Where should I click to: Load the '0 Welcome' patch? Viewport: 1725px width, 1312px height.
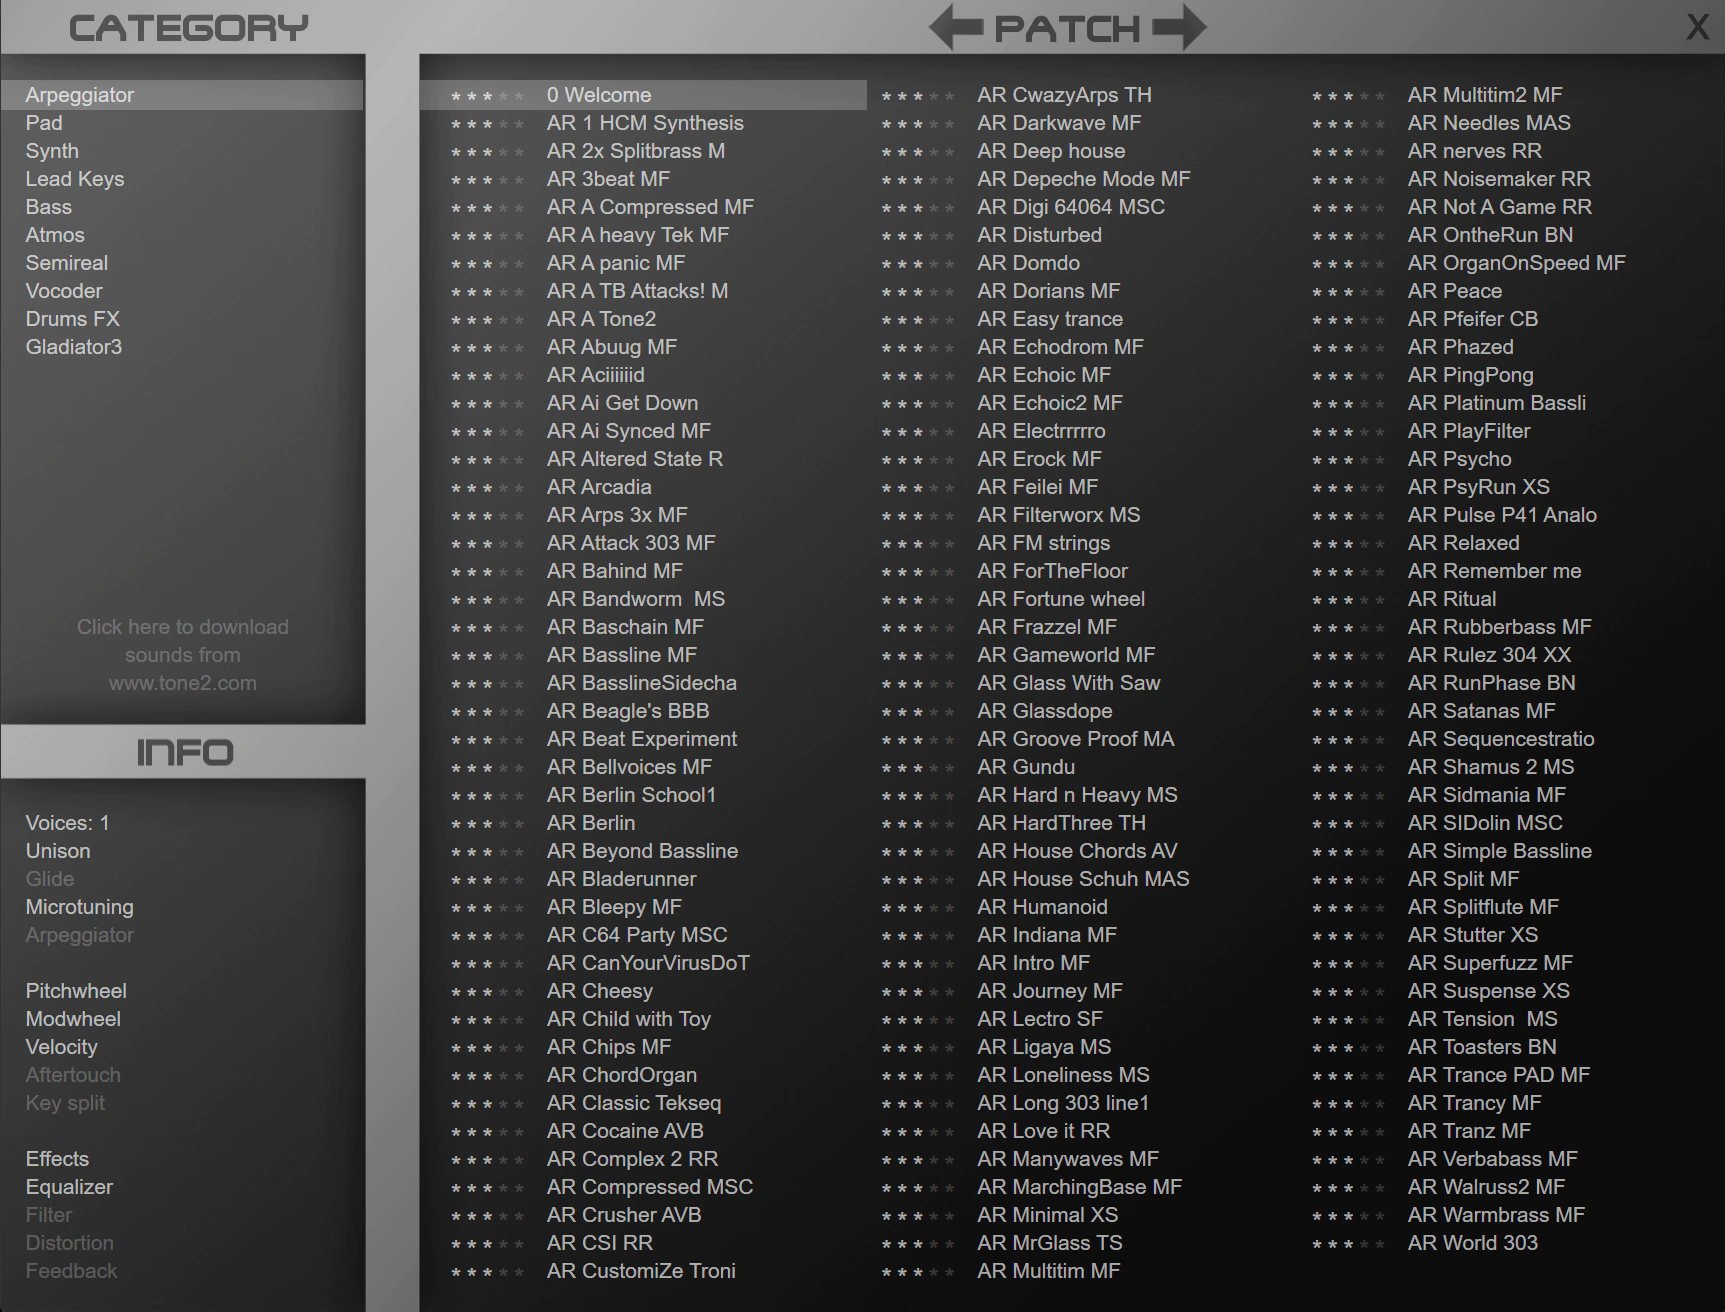coord(599,95)
